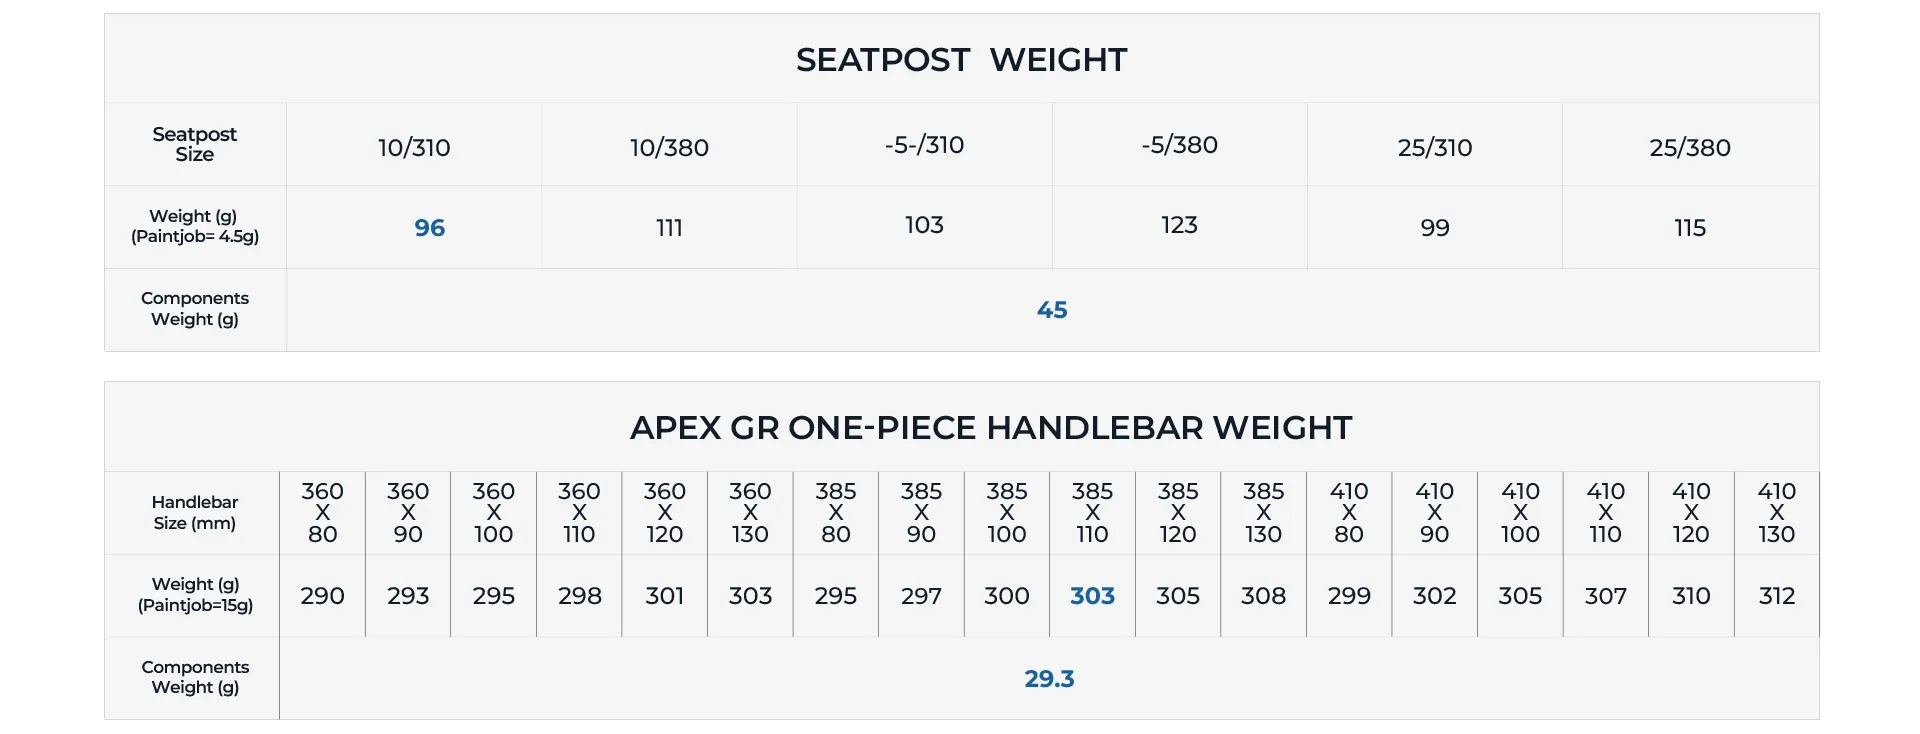This screenshot has width=1920, height=734.
Task: Click the 290 gram handlebar weight
Action: pyautogui.click(x=322, y=596)
